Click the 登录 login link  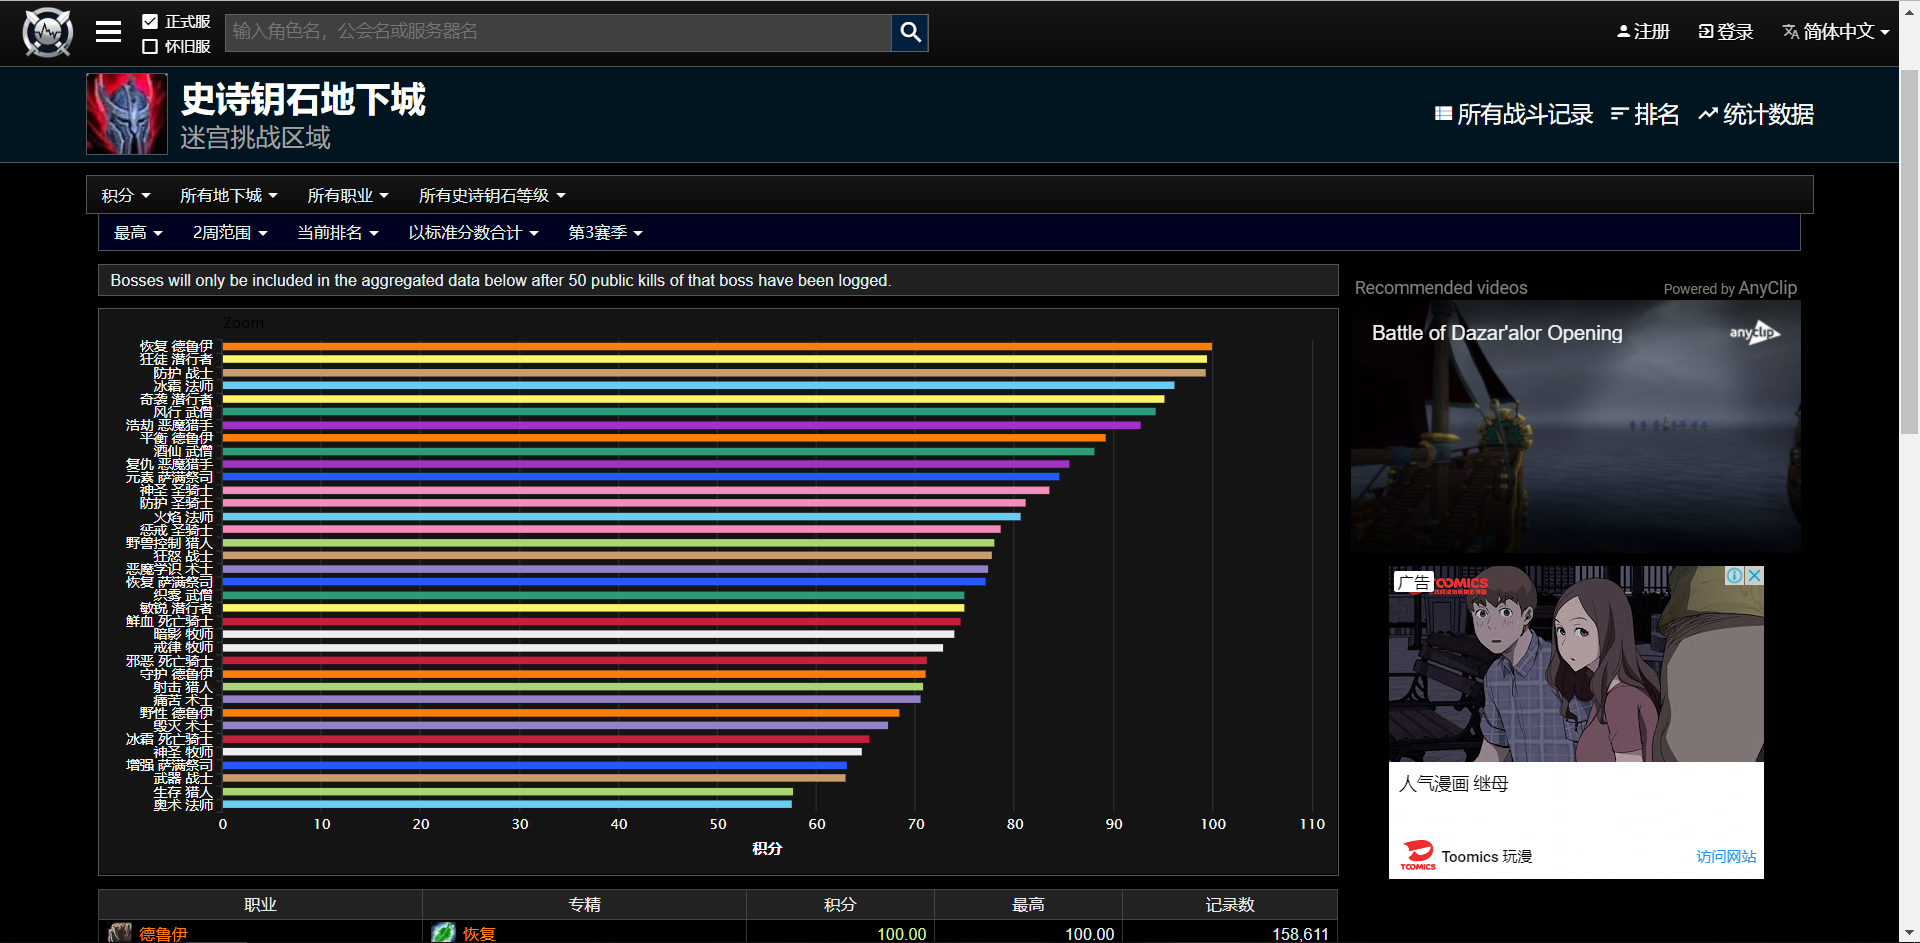pos(1726,32)
